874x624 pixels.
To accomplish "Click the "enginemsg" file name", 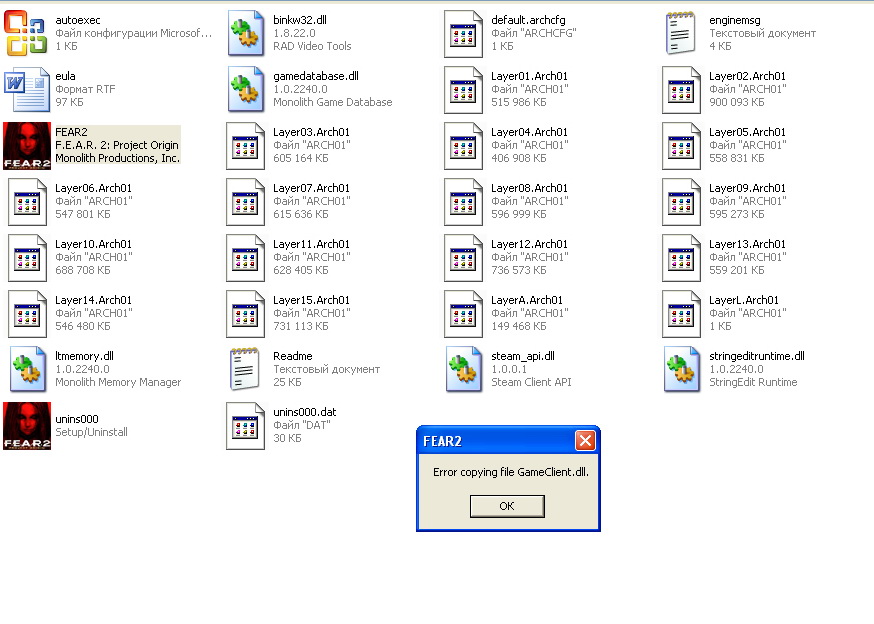I will [735, 20].
